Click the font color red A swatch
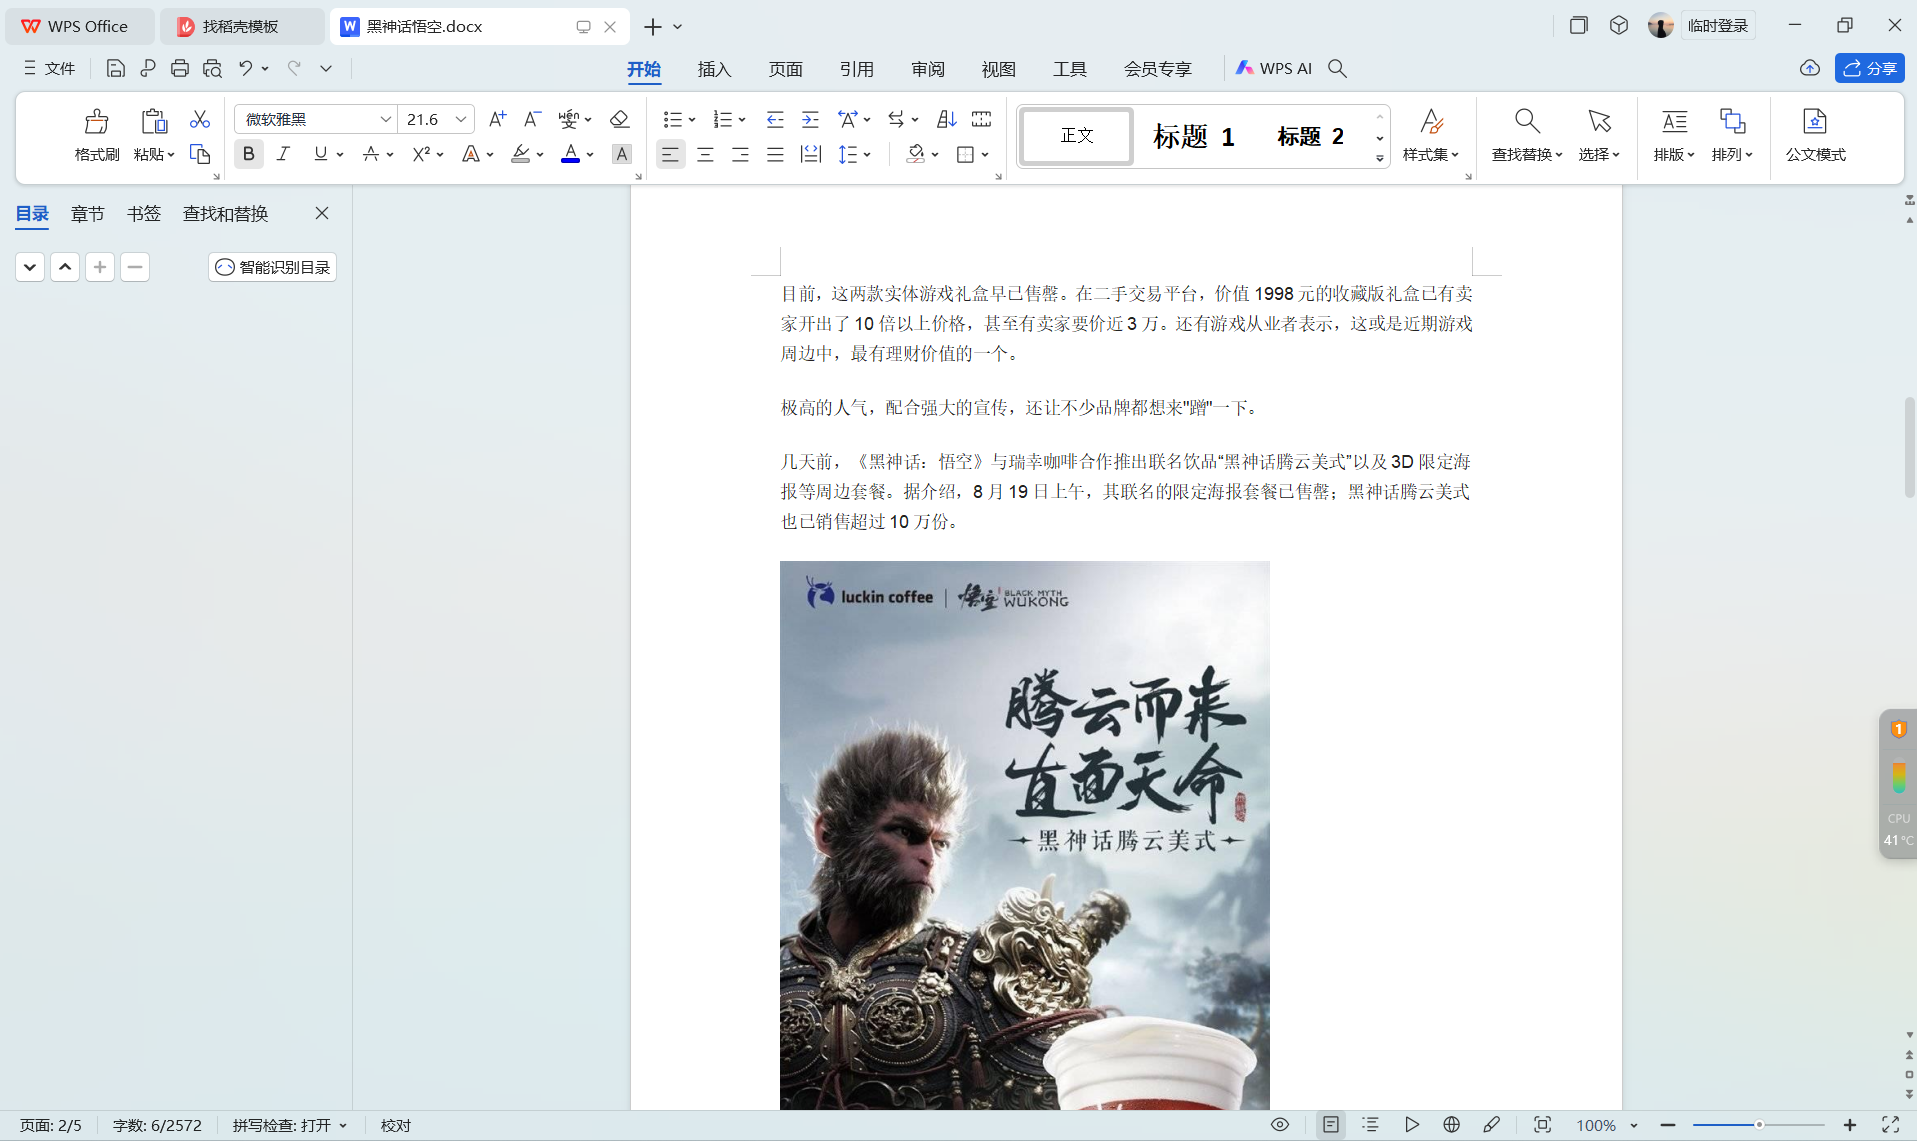The image size is (1917, 1141). click(x=570, y=154)
